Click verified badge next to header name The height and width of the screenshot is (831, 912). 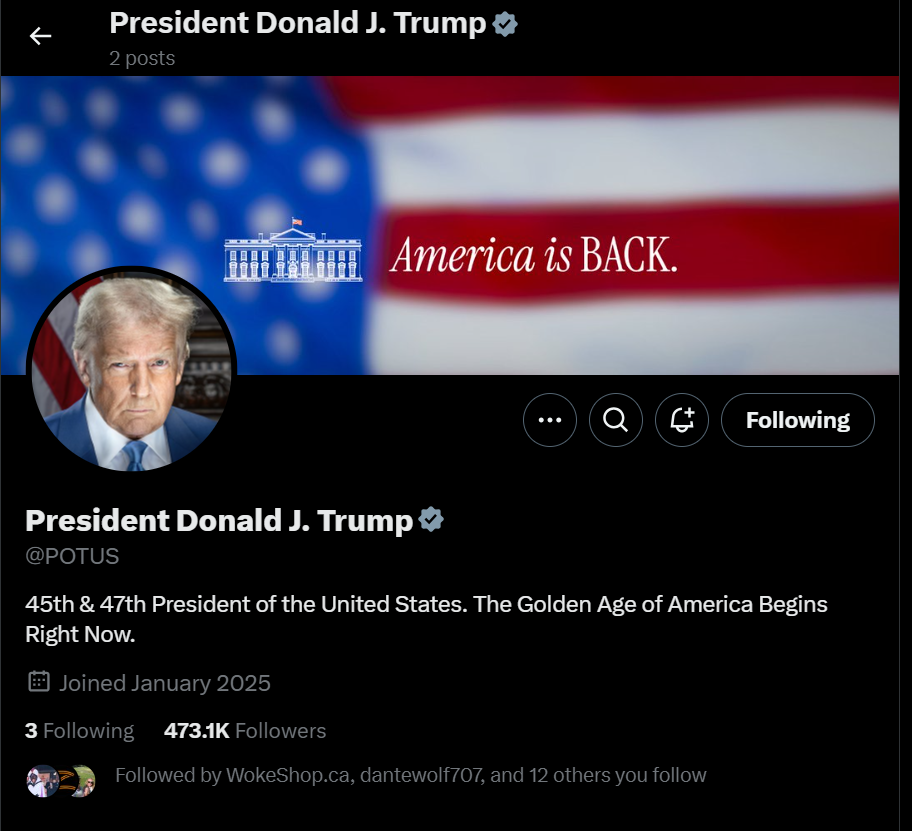tap(505, 24)
